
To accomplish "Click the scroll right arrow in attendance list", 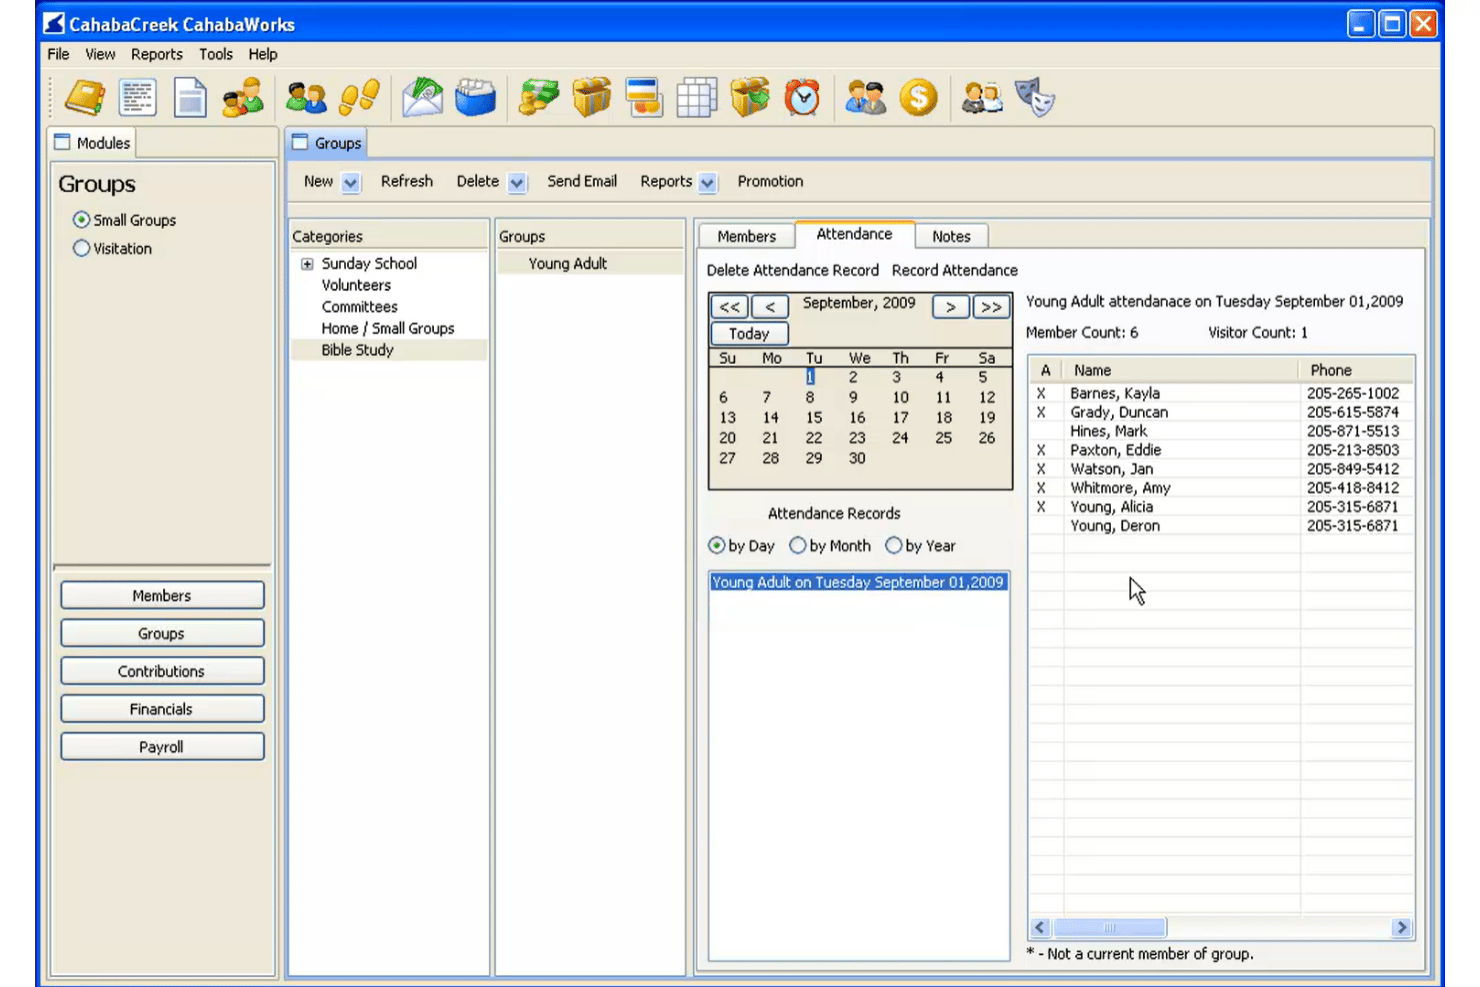I will 1402,928.
